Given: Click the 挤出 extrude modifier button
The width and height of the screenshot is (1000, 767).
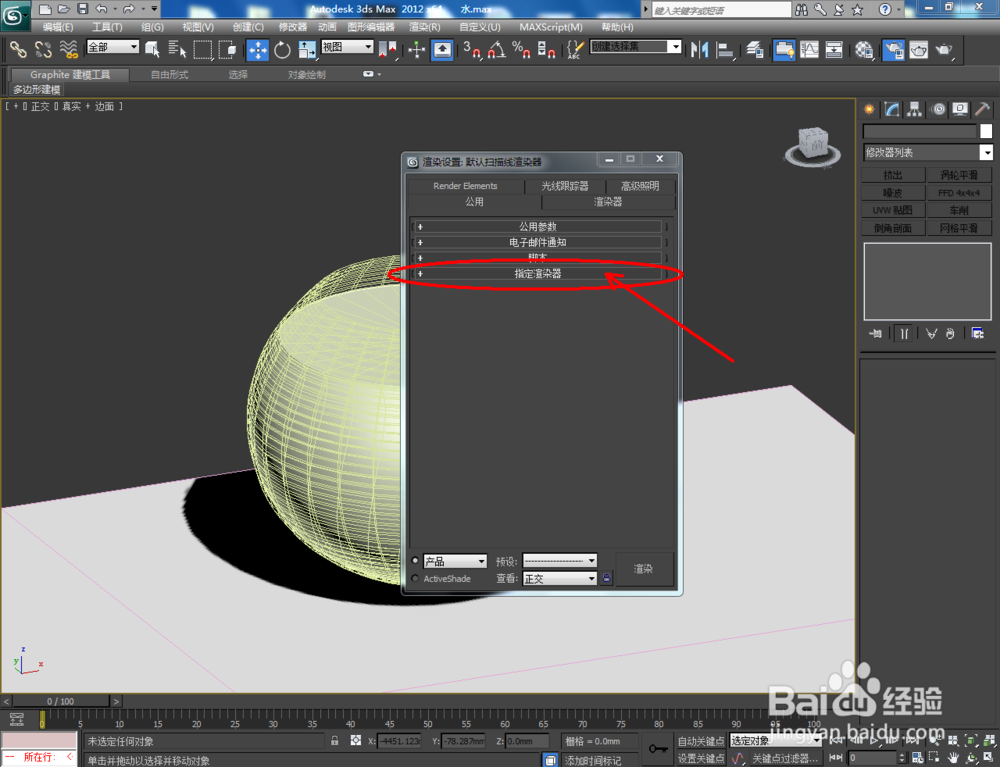Looking at the screenshot, I should (x=893, y=175).
